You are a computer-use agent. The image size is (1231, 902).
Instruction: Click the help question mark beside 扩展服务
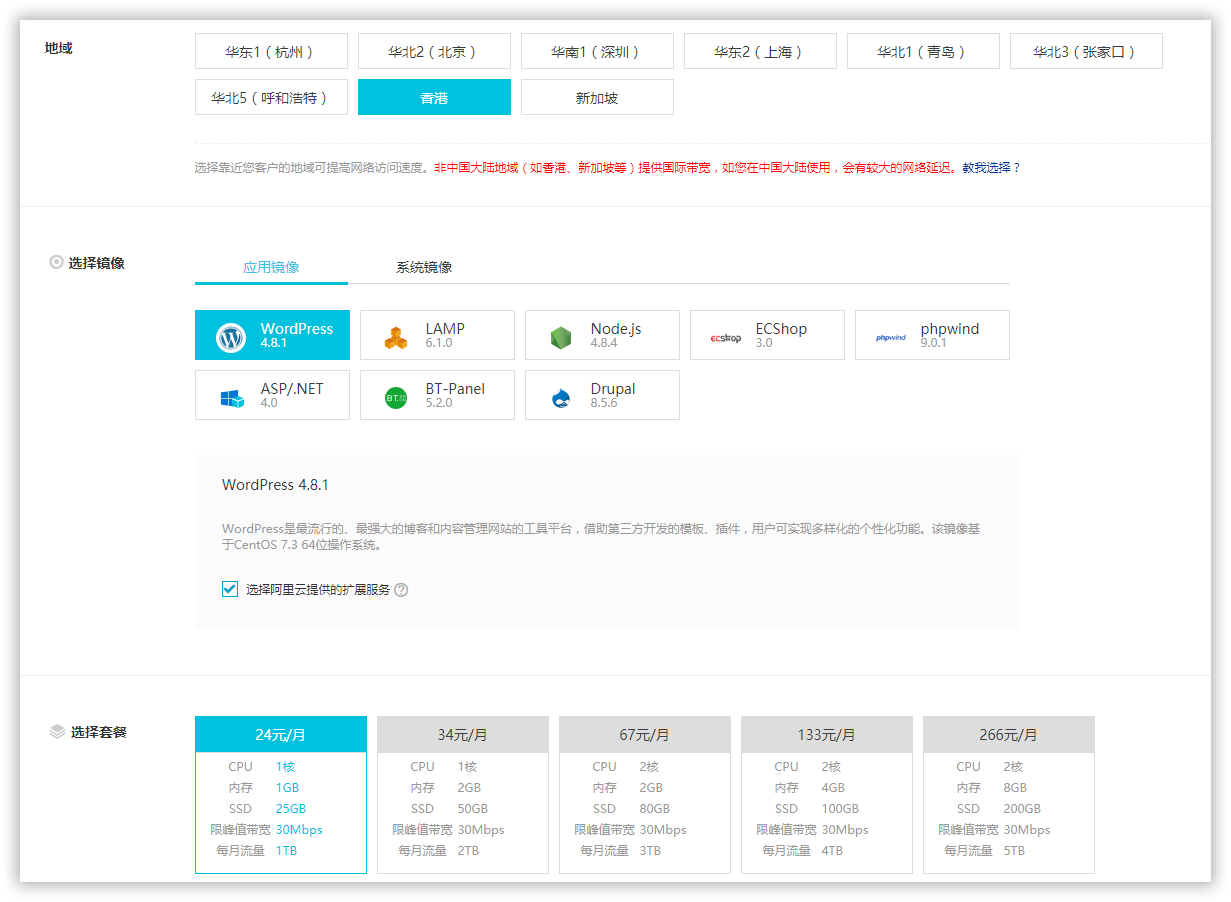click(401, 590)
